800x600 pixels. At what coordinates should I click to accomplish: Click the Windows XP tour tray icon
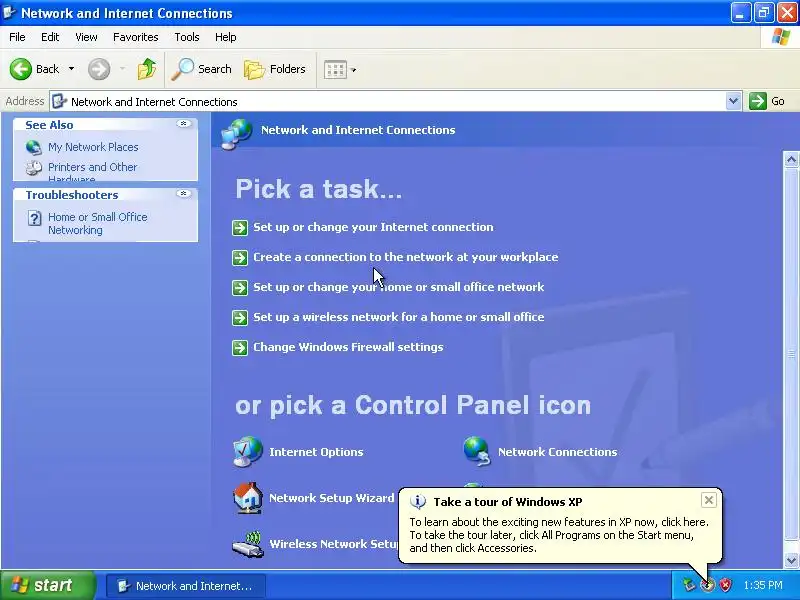pos(707,585)
